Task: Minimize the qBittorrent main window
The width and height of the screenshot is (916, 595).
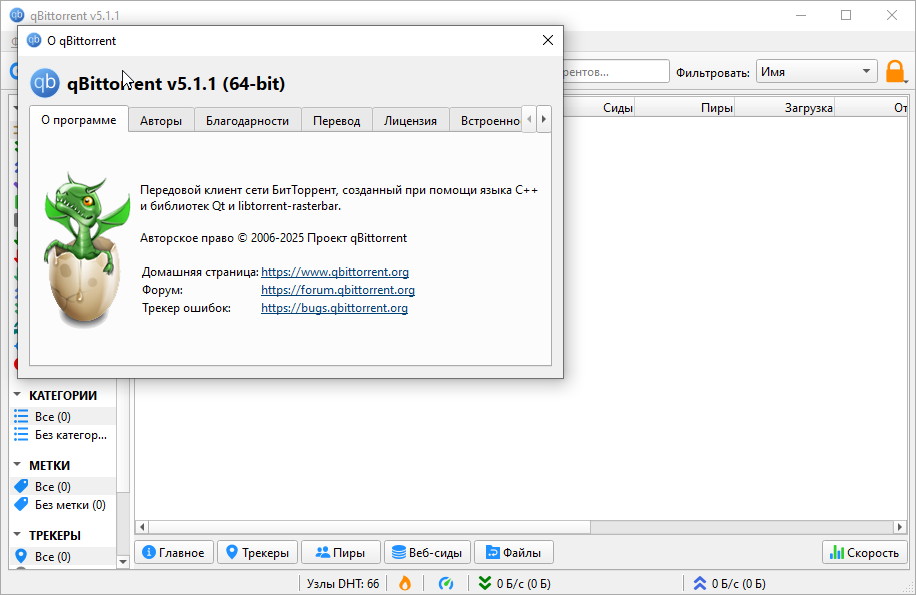Action: pyautogui.click(x=800, y=16)
